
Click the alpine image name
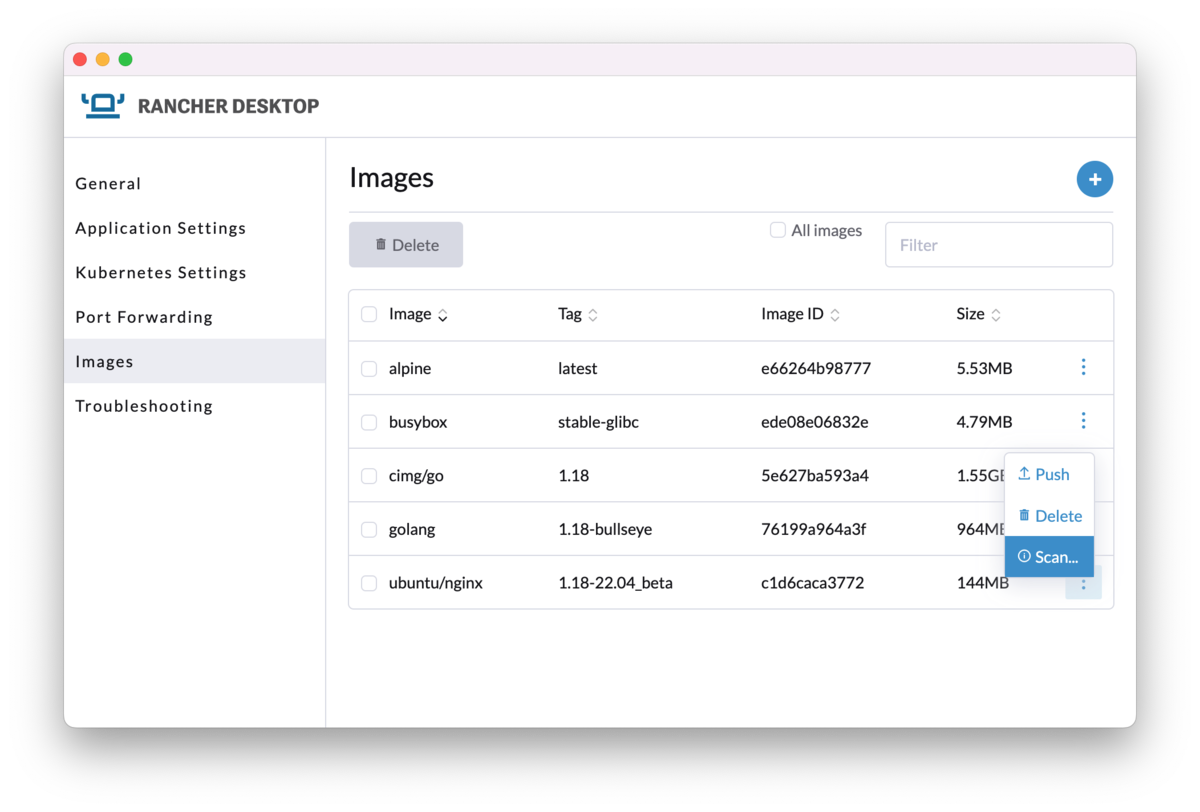pos(410,368)
